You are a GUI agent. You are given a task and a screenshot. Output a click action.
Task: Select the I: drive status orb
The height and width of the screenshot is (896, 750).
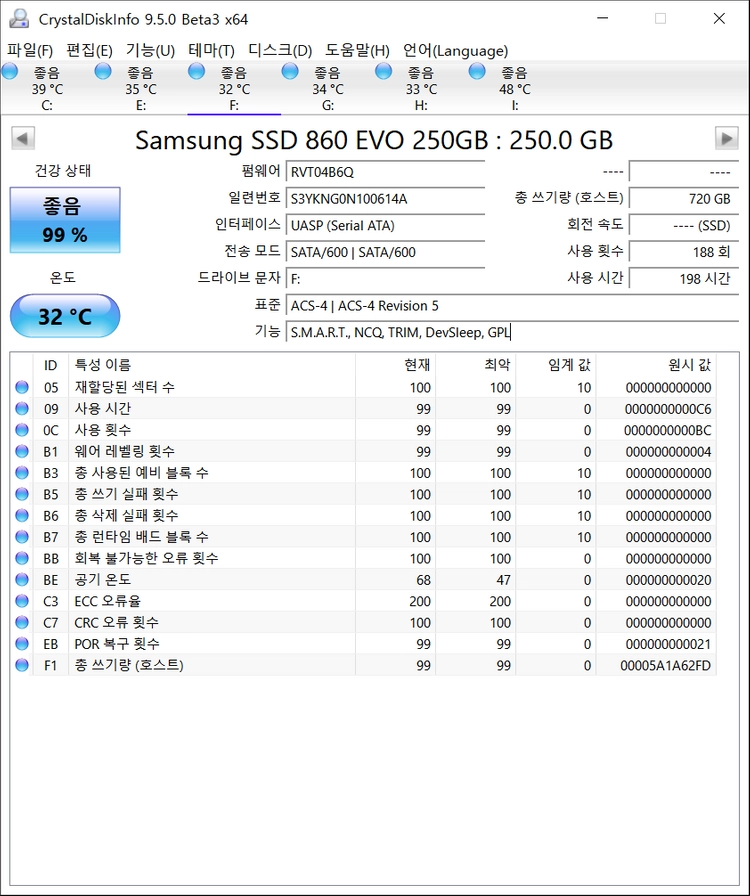(x=477, y=72)
